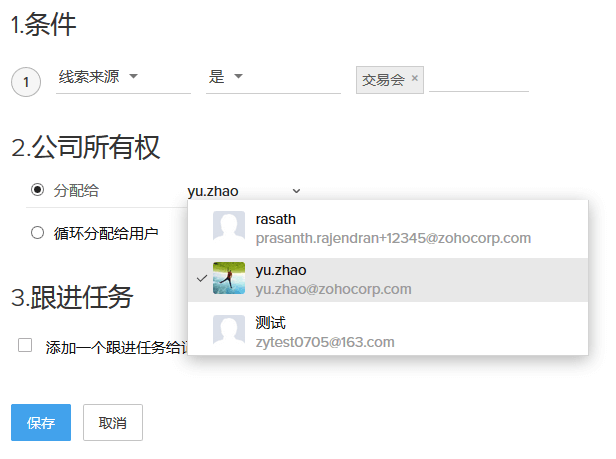Viewport: 616px width, 459px height.
Task: Click the empty value field after 交易会
Action: pos(478,80)
